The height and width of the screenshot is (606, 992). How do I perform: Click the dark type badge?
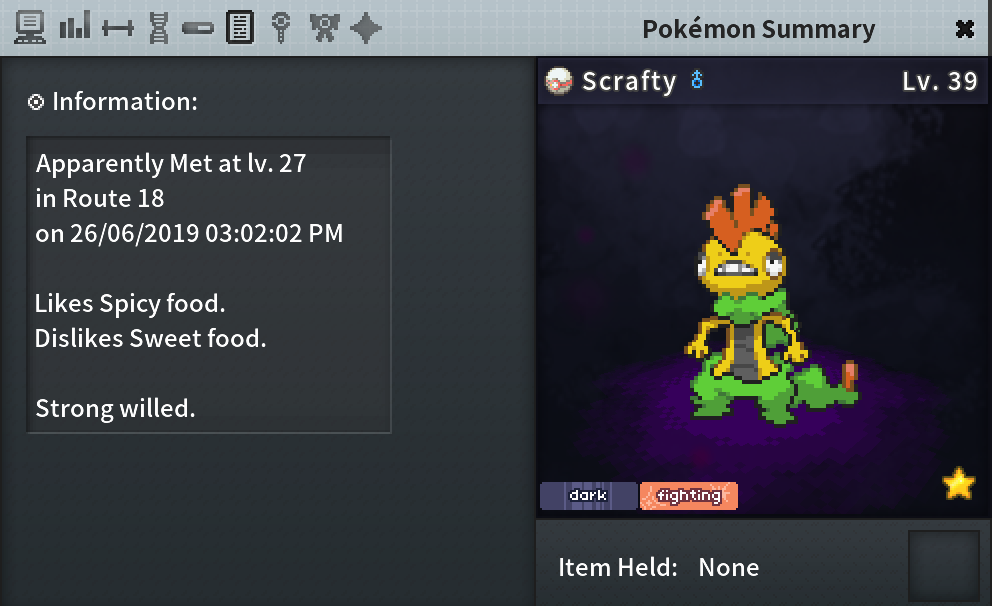588,495
